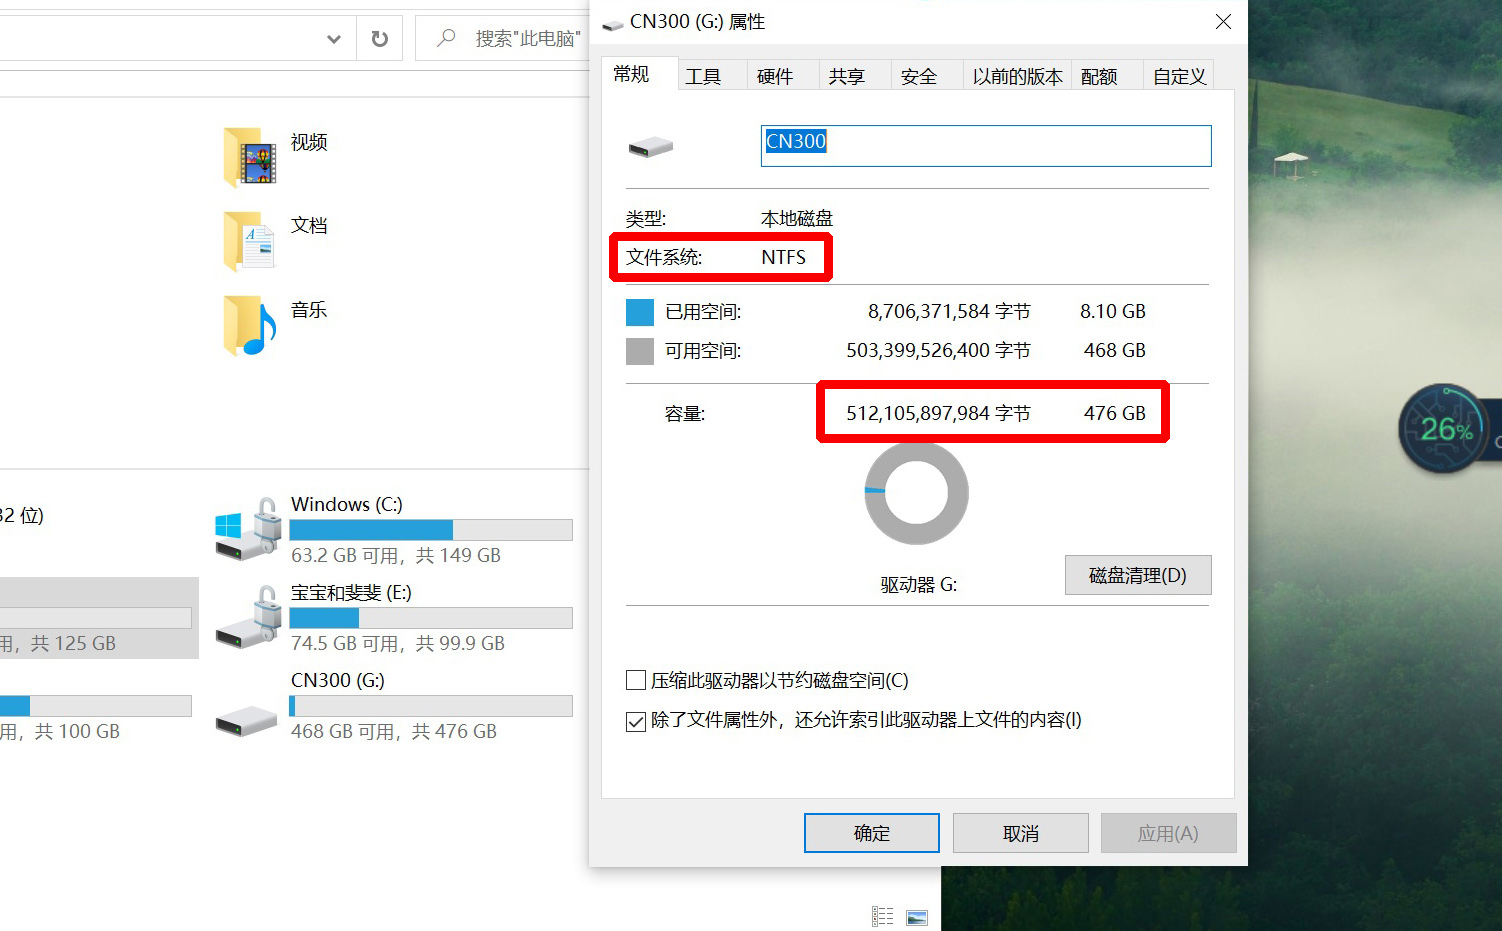Screen dimensions: 1502x931
Task: Select the Windows (C:) drive icon
Action: pyautogui.click(x=247, y=529)
